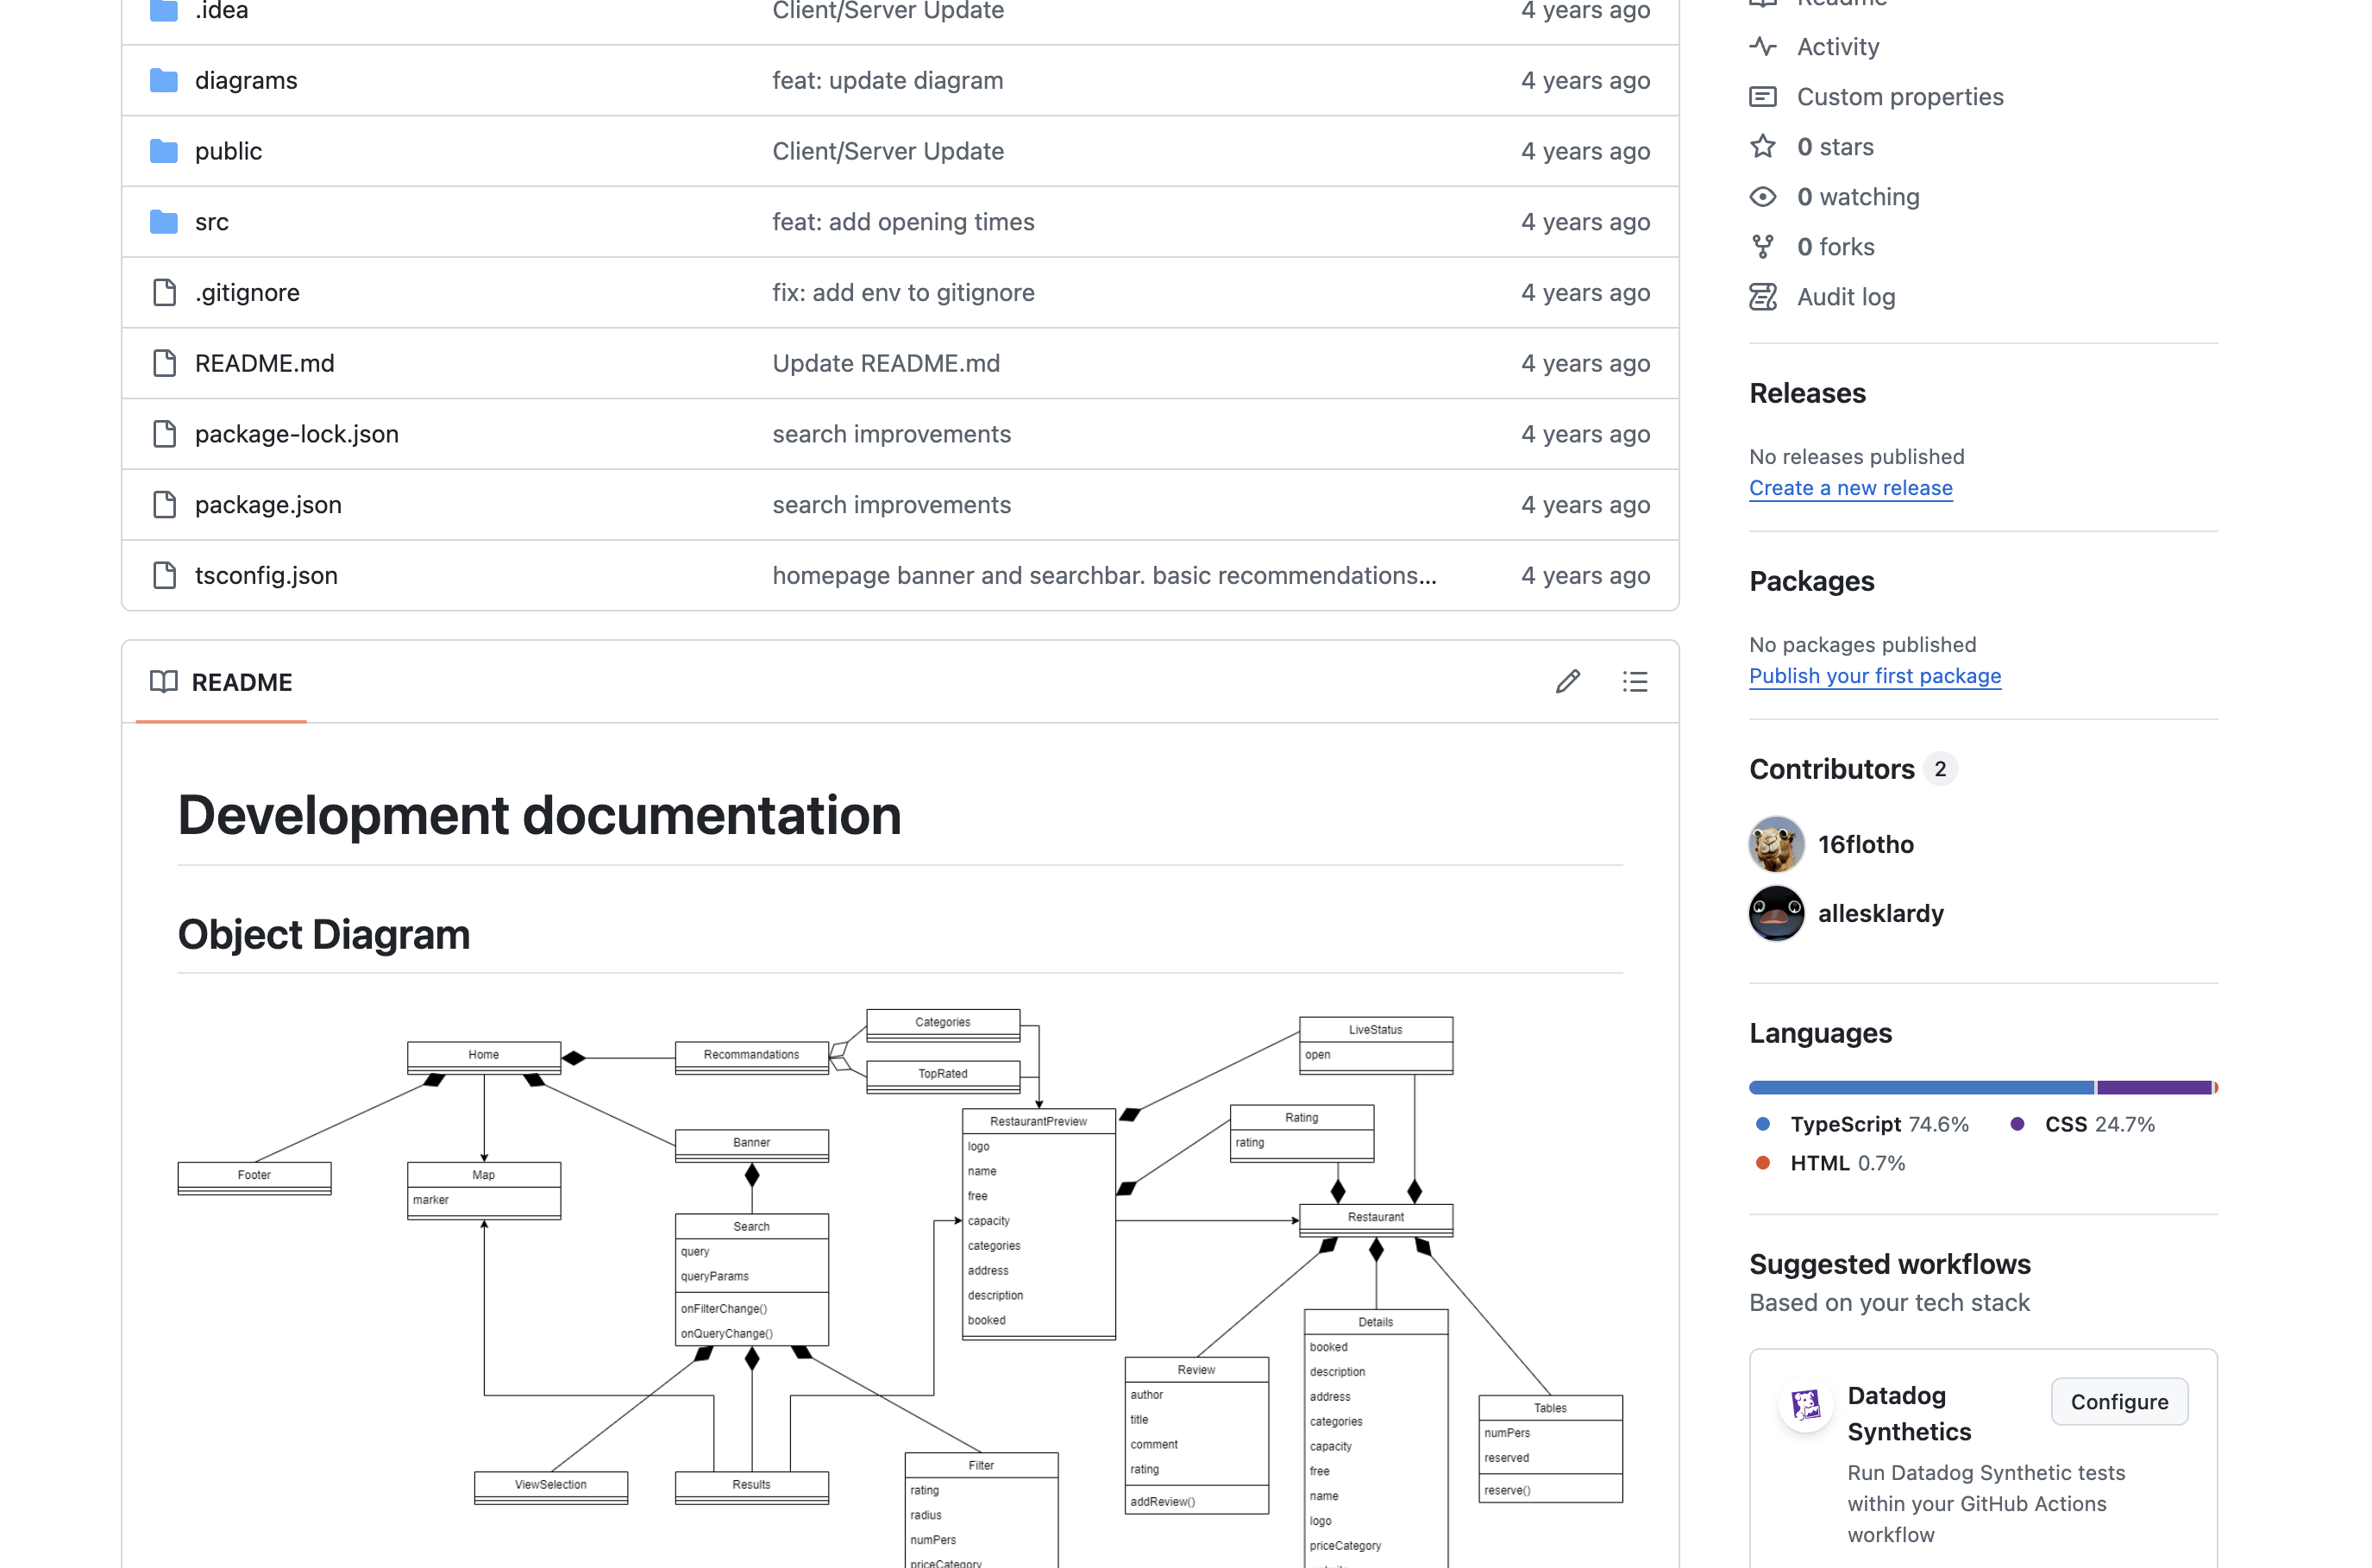This screenshot has height=1568, width=2372.
Task: Open the diagrams folder
Action: click(x=246, y=81)
